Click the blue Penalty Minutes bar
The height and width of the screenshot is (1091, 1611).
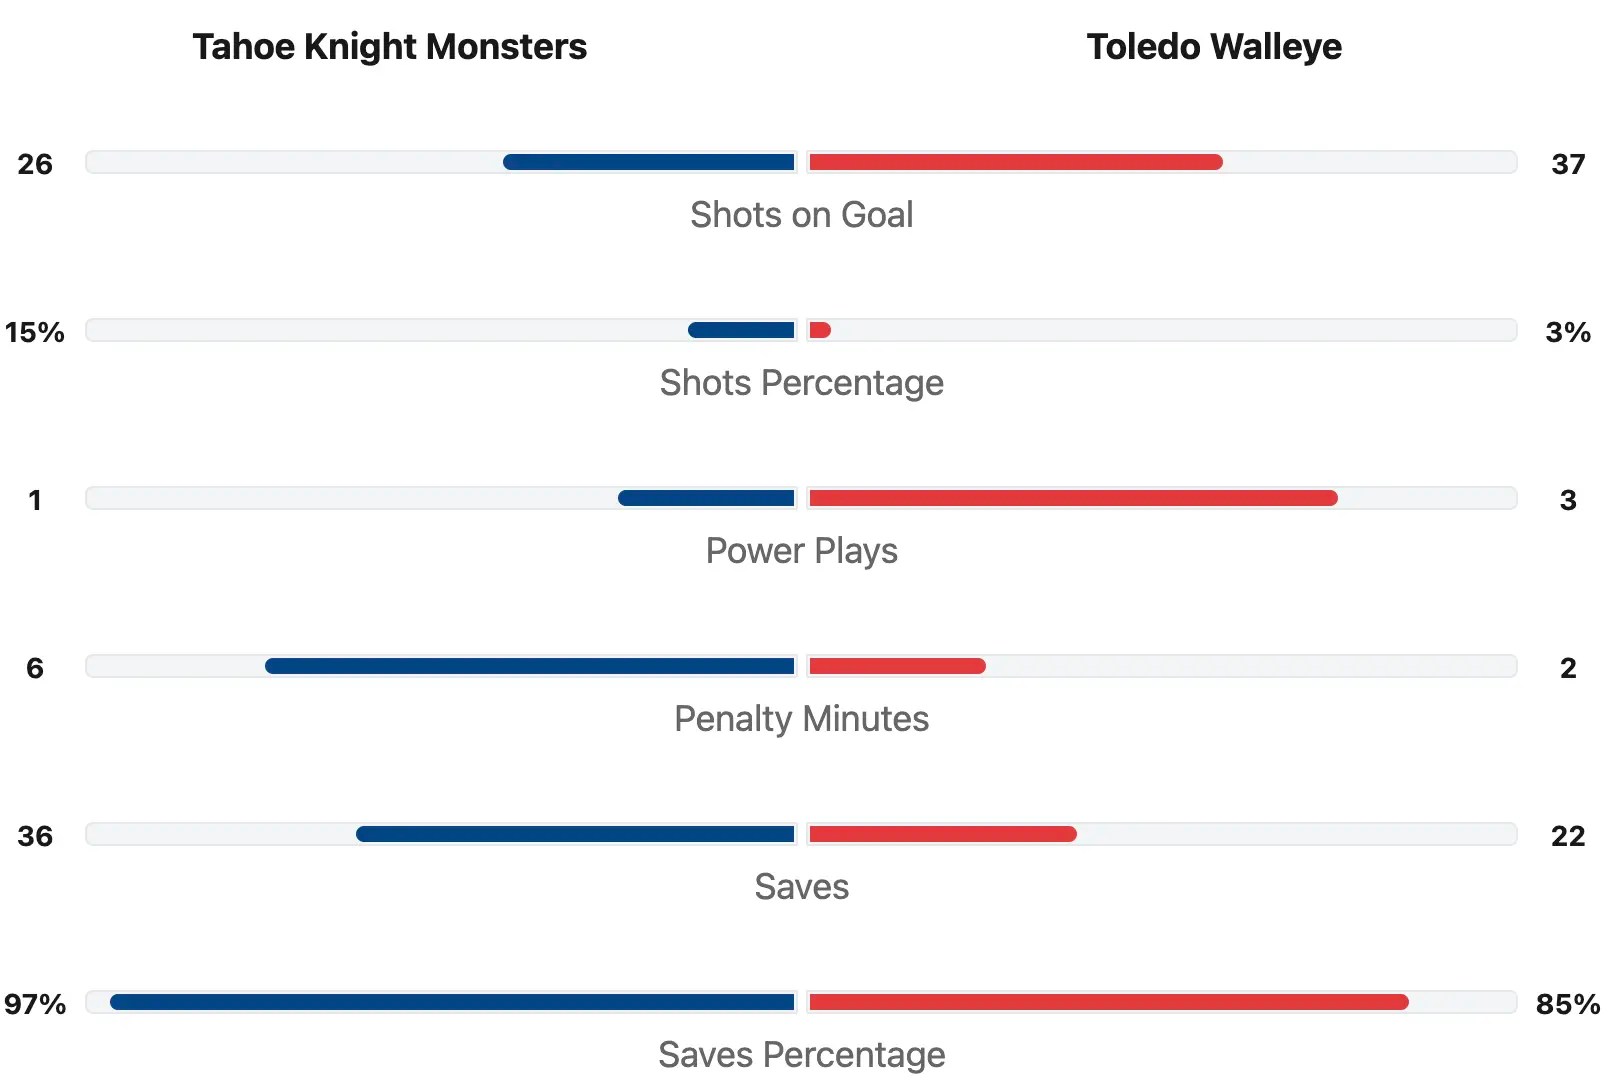click(530, 666)
